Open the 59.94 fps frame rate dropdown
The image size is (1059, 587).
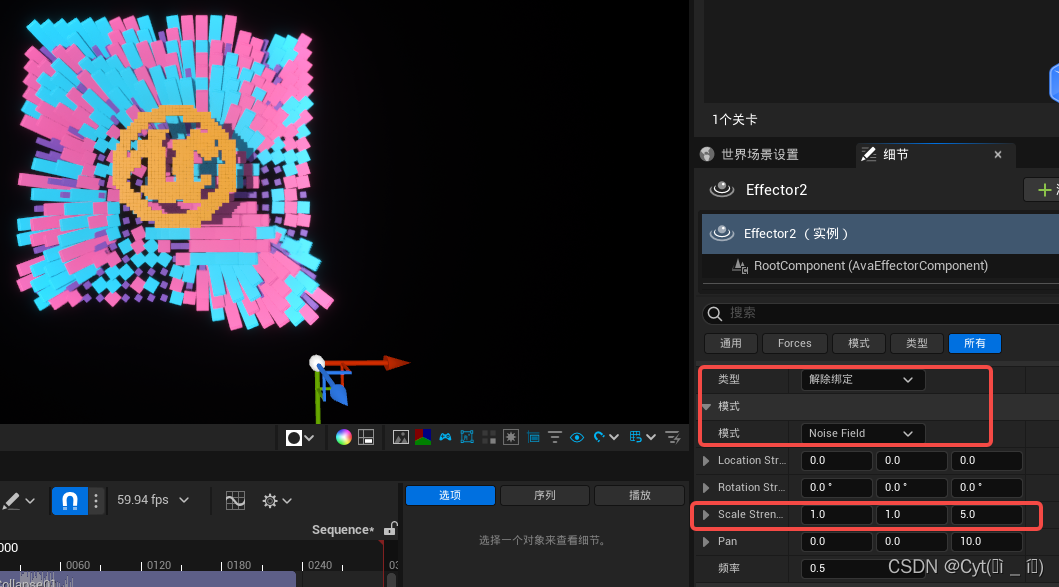[153, 500]
